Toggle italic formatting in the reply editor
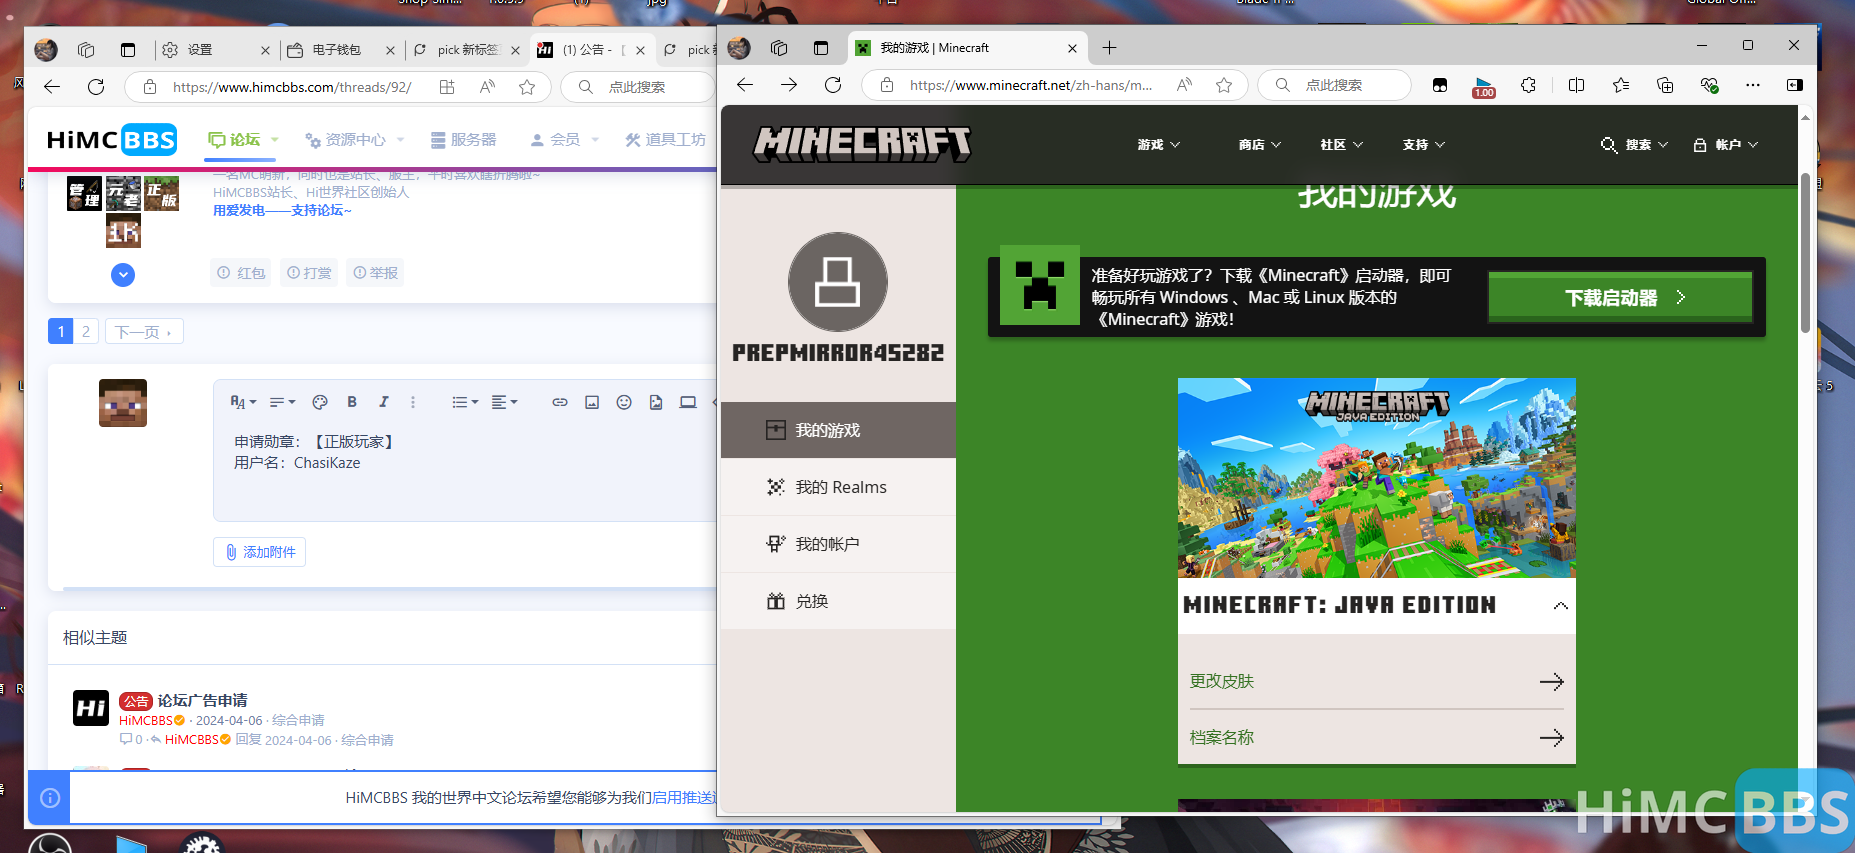Viewport: 1855px width, 853px height. [x=383, y=402]
